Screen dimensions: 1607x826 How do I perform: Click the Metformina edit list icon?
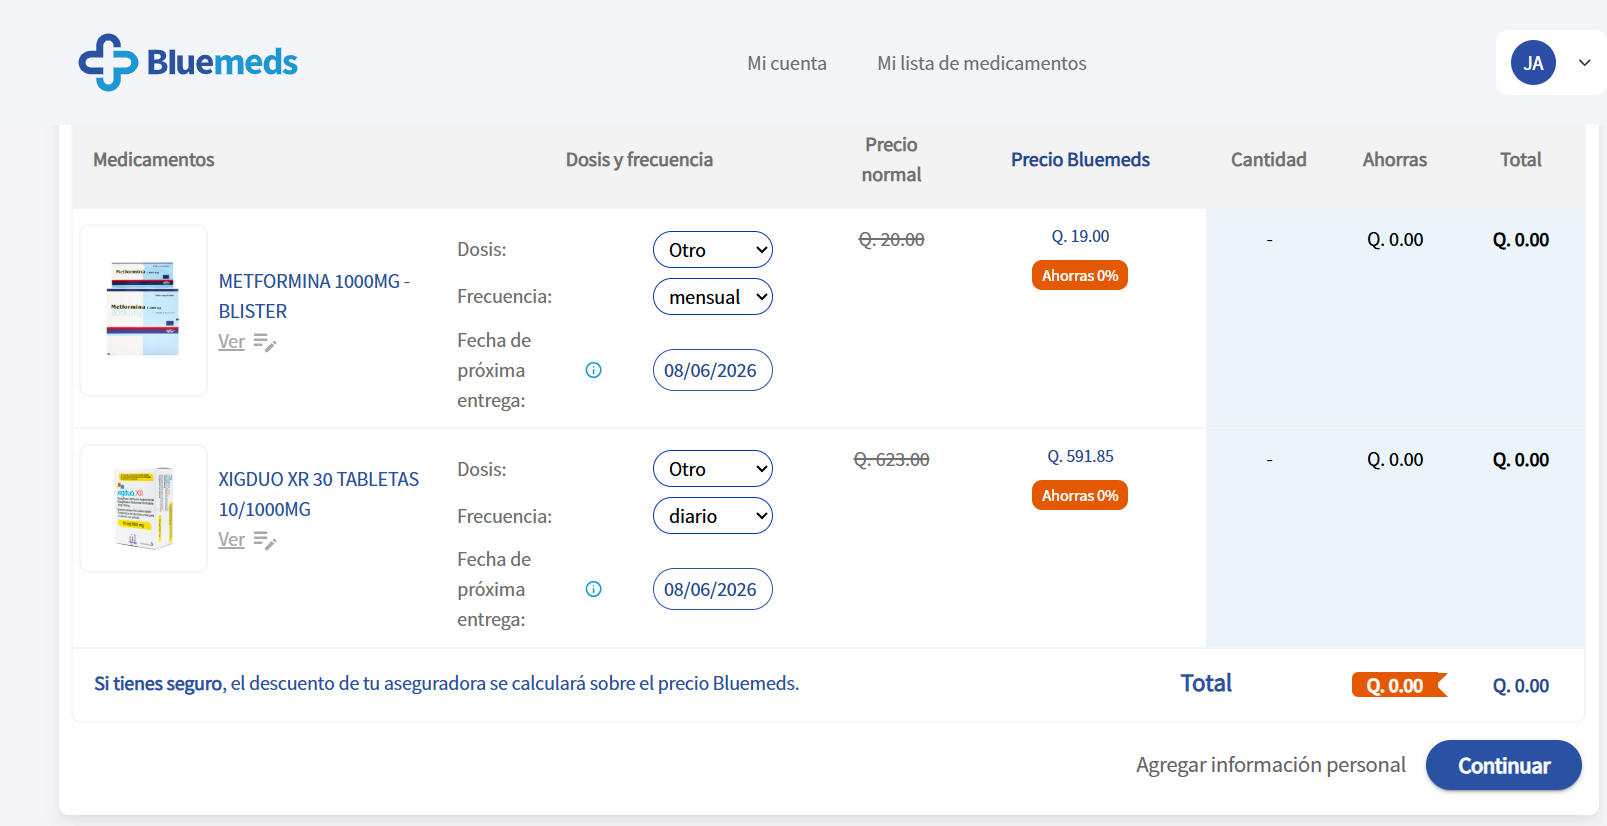tap(265, 342)
